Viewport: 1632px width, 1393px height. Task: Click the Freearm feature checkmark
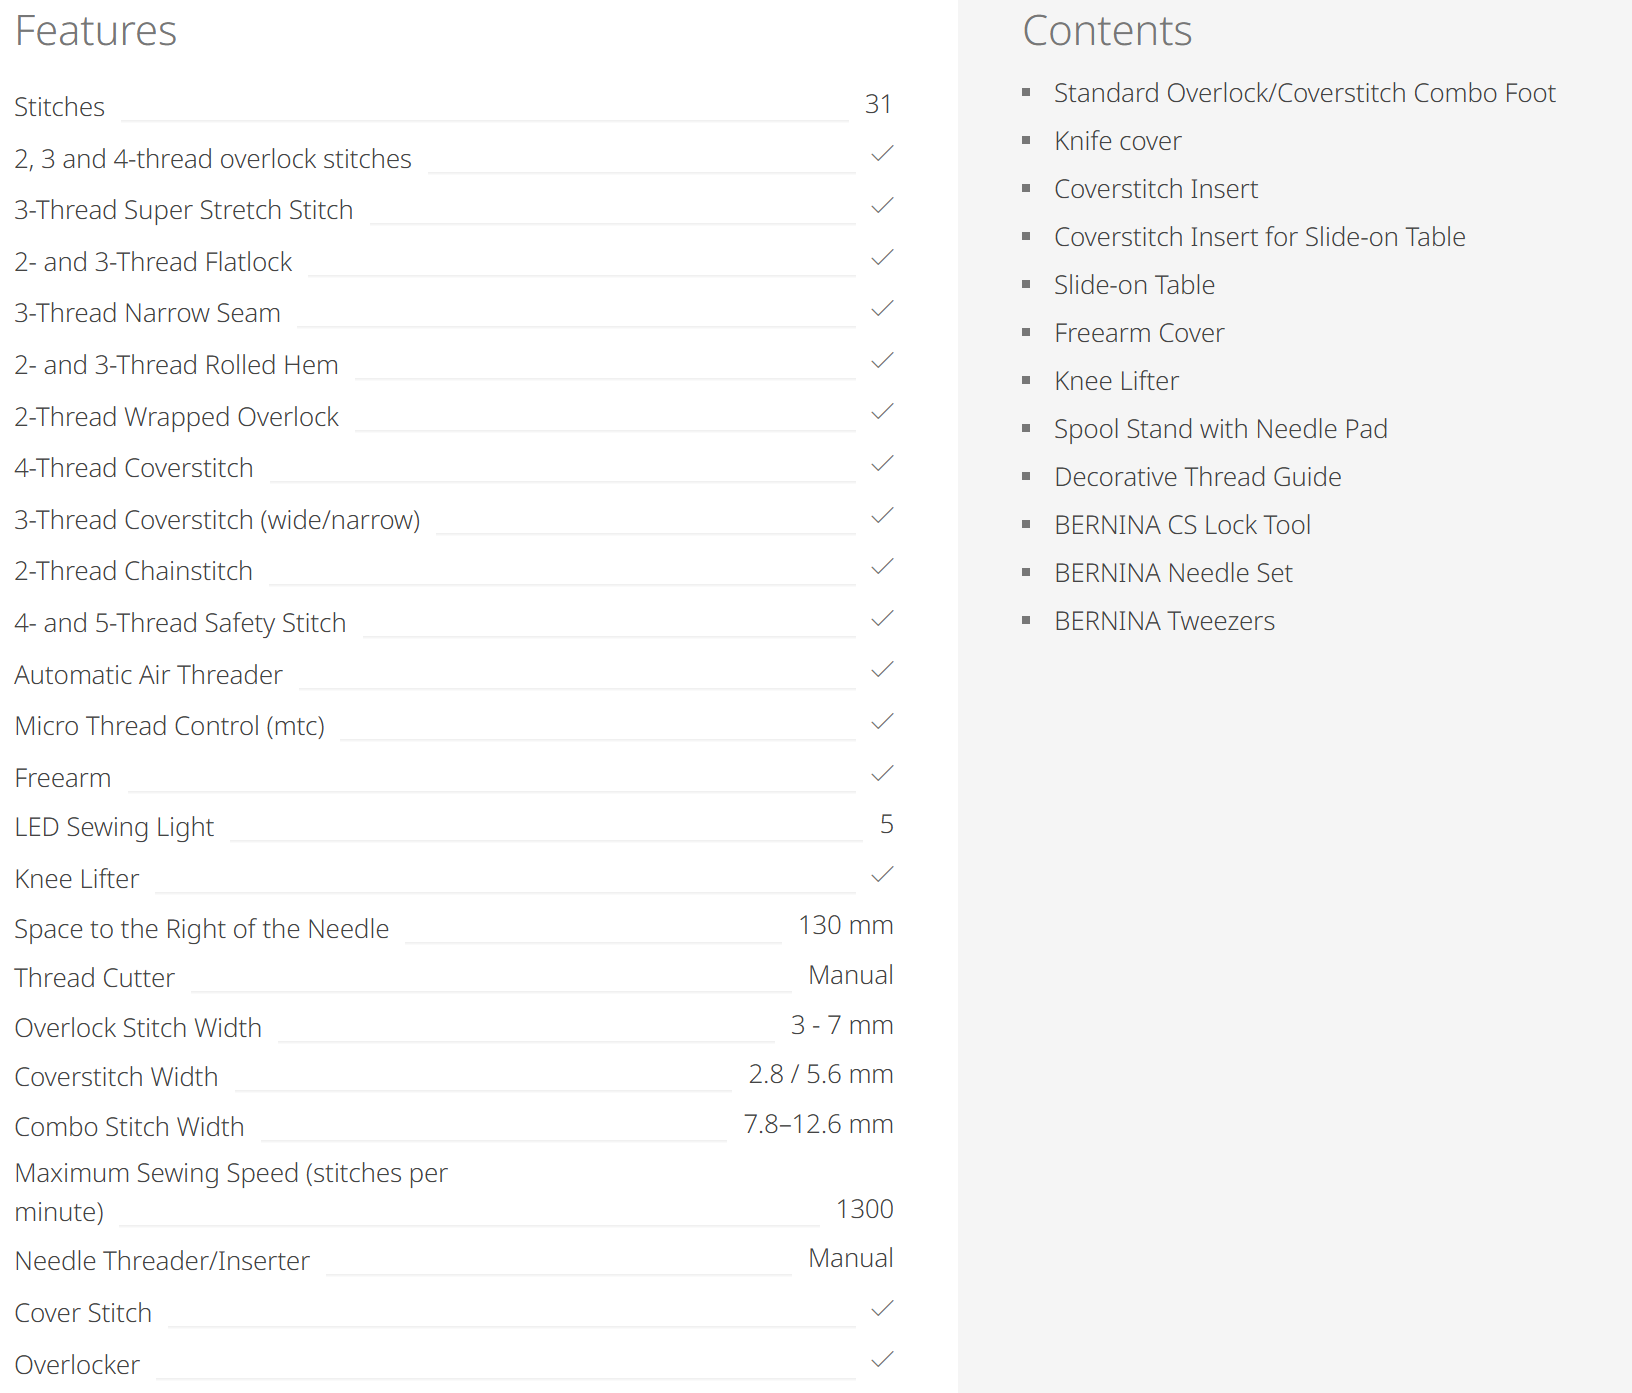coord(882,774)
